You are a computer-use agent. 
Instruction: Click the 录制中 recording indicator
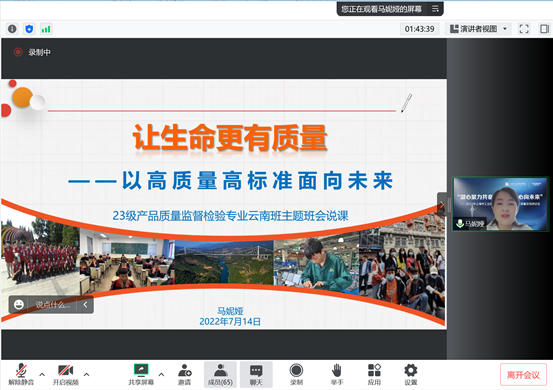[32, 52]
